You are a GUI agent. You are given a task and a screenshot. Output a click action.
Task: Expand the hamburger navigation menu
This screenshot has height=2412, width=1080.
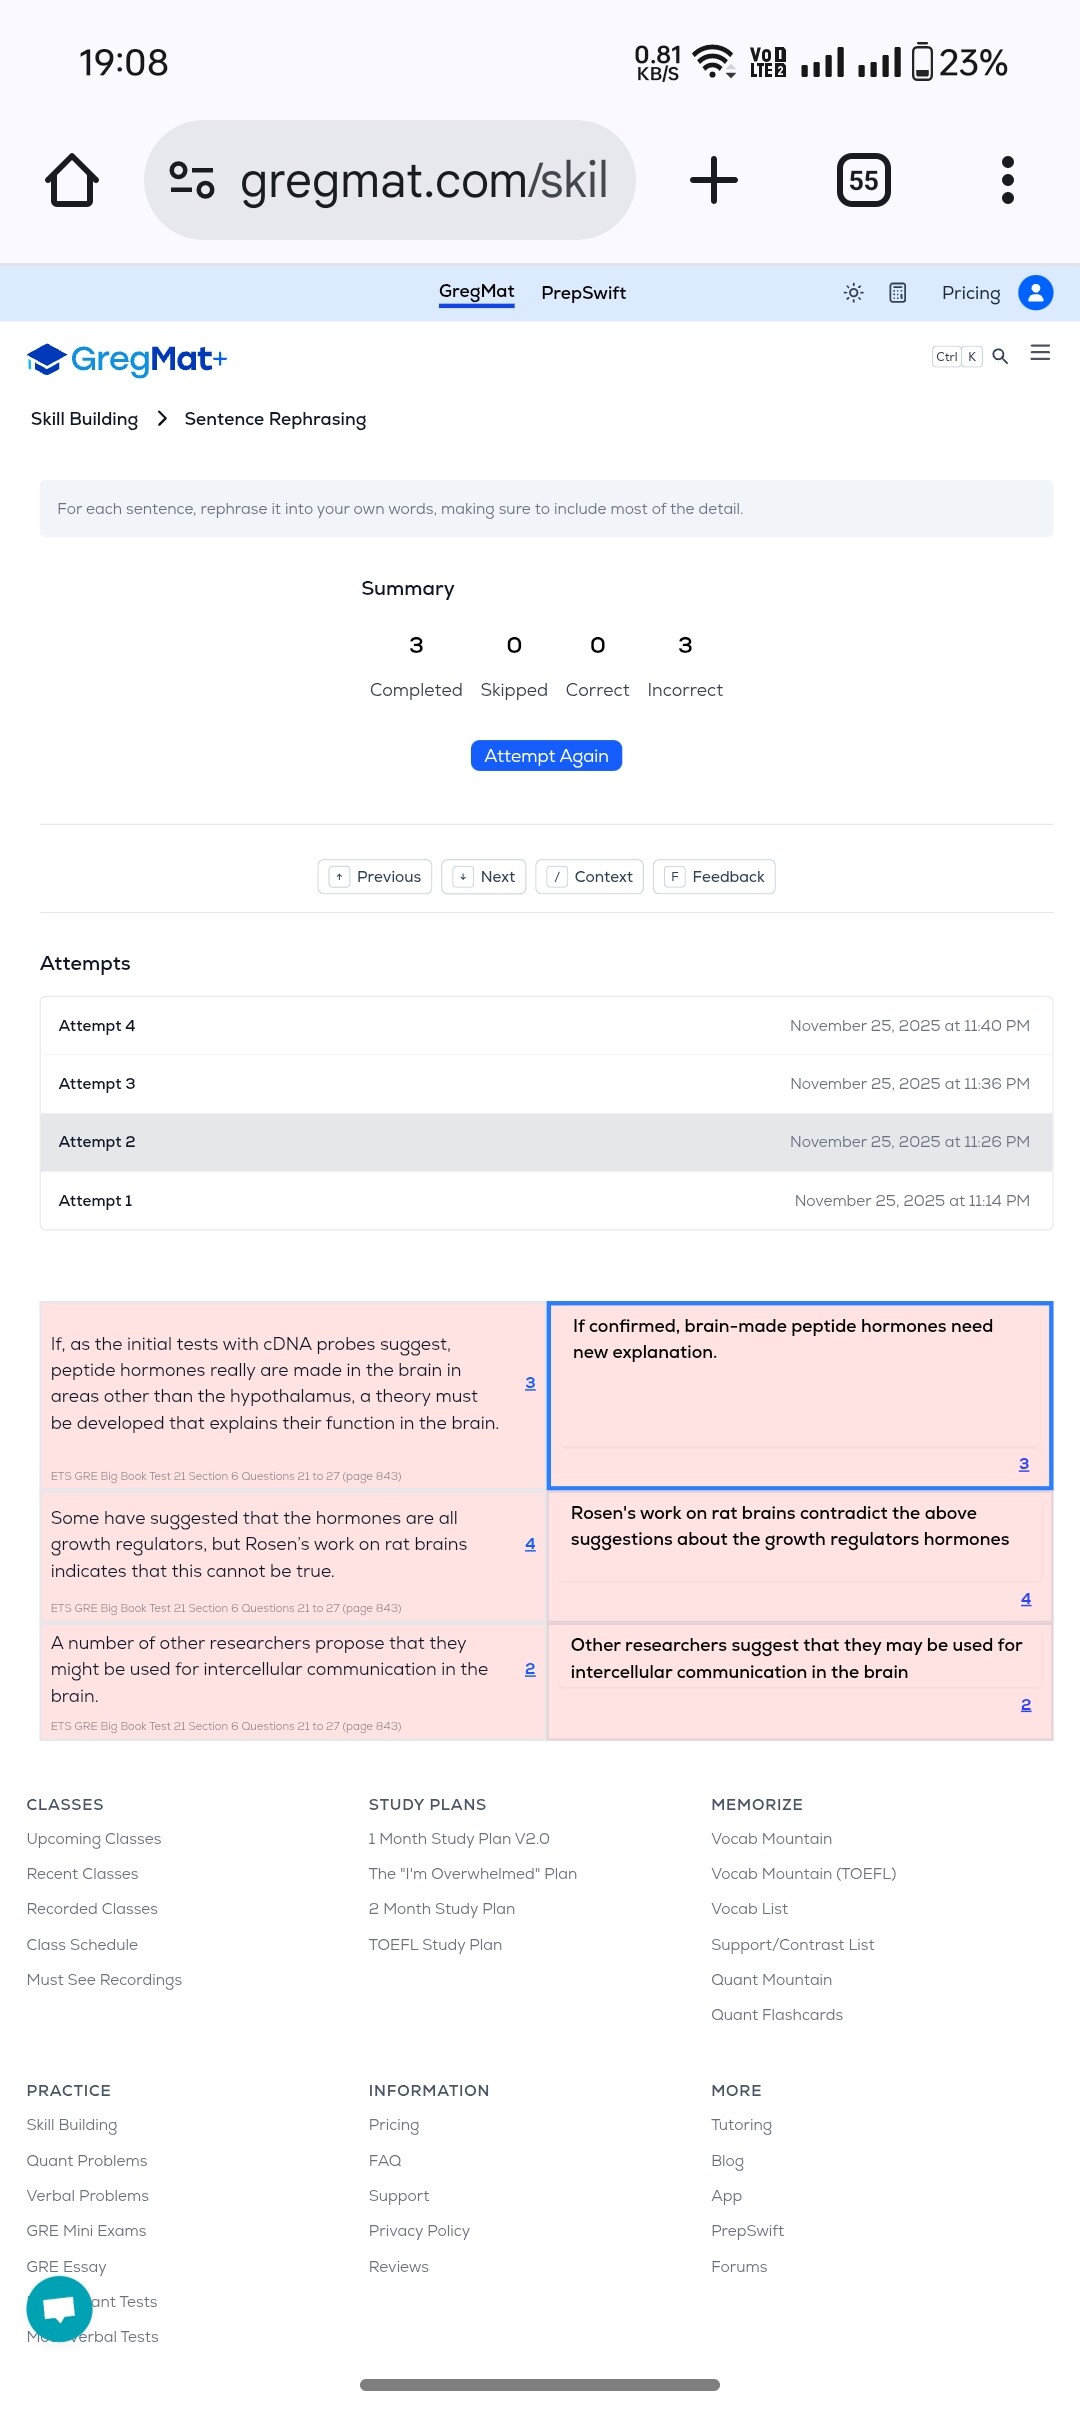1040,353
